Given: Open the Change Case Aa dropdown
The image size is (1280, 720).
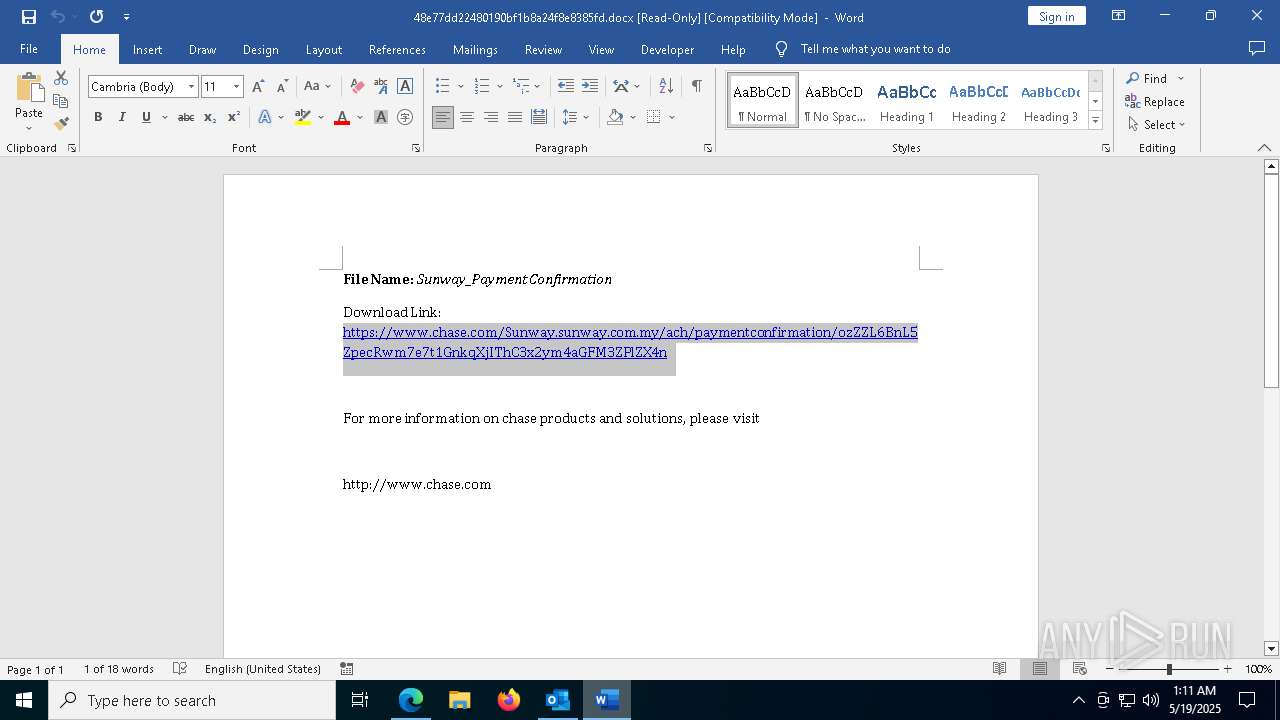Looking at the screenshot, I should pos(317,87).
